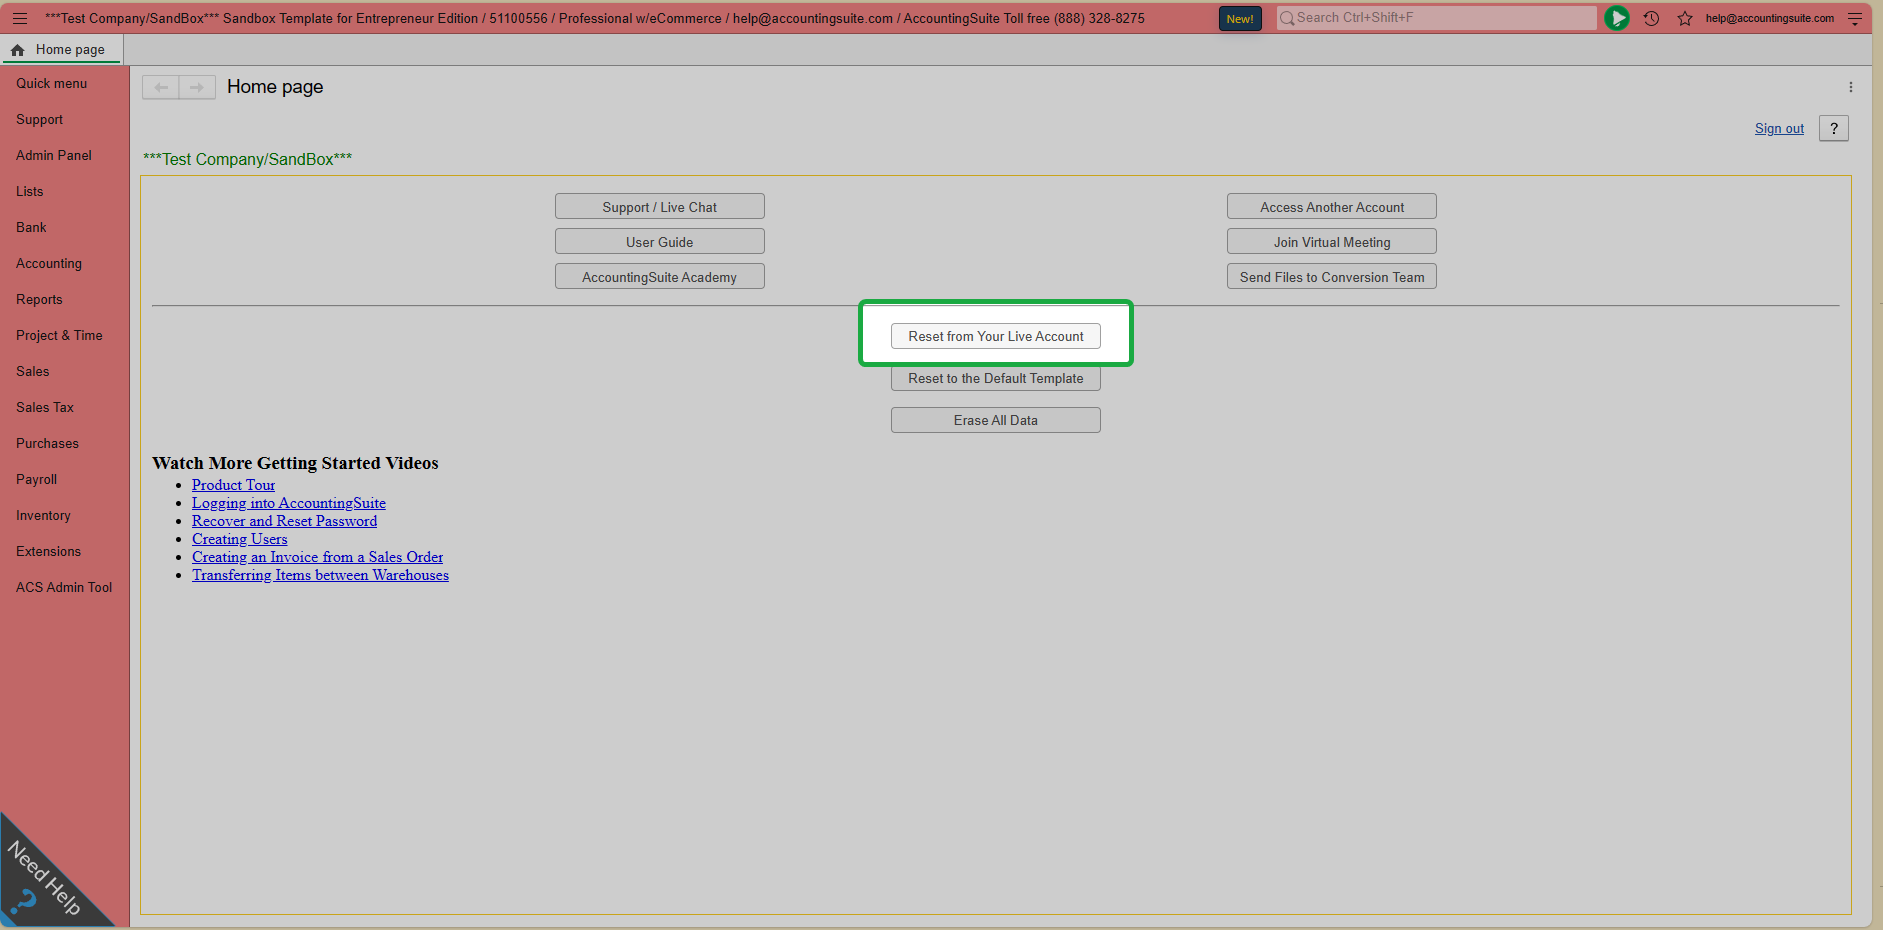This screenshot has width=1883, height=930.
Task: Open Quick menu in sidebar
Action: [52, 83]
